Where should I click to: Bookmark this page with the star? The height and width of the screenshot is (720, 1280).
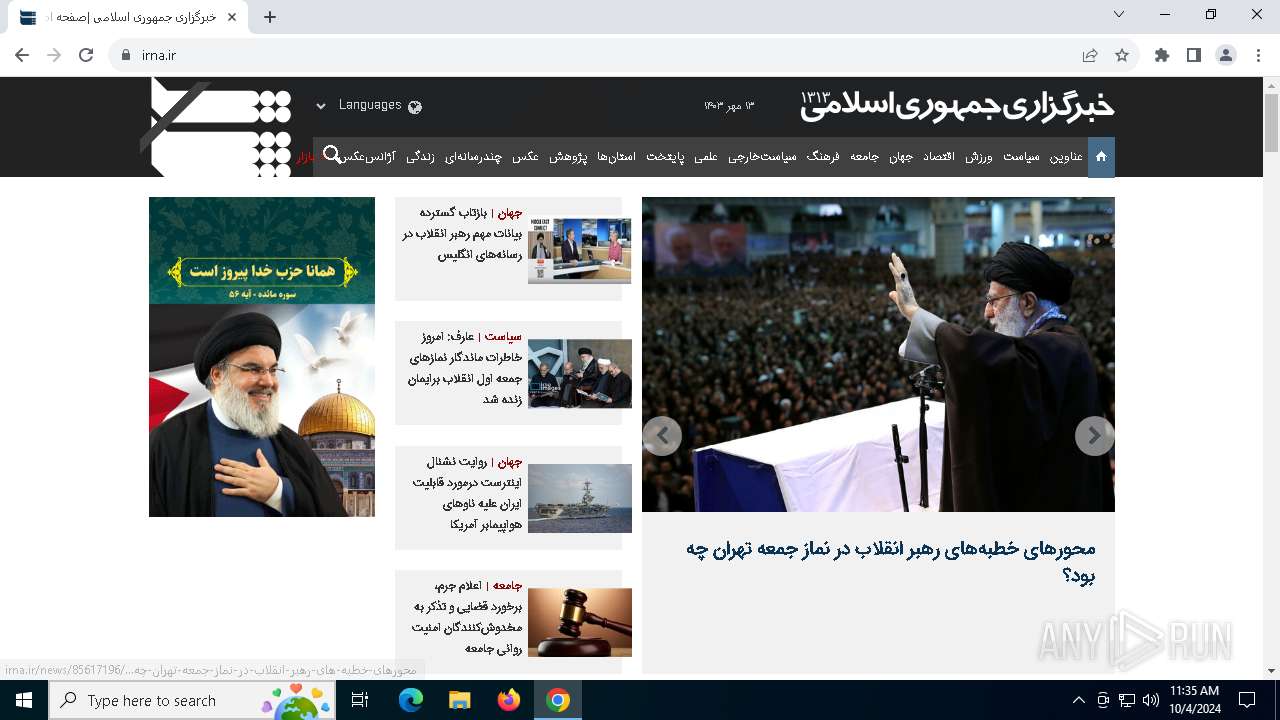(1122, 55)
